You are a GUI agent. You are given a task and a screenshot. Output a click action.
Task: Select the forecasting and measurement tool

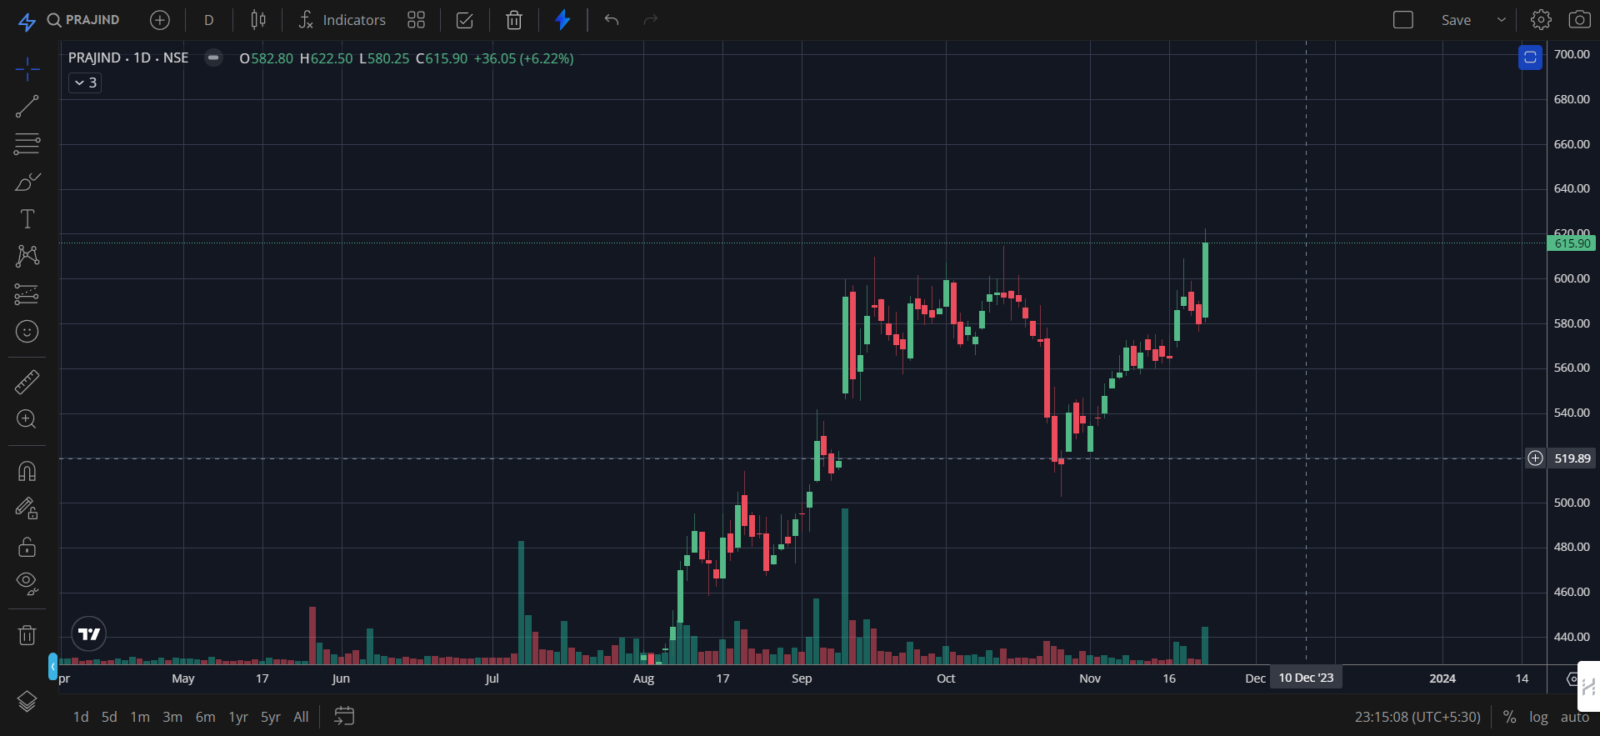pos(27,294)
